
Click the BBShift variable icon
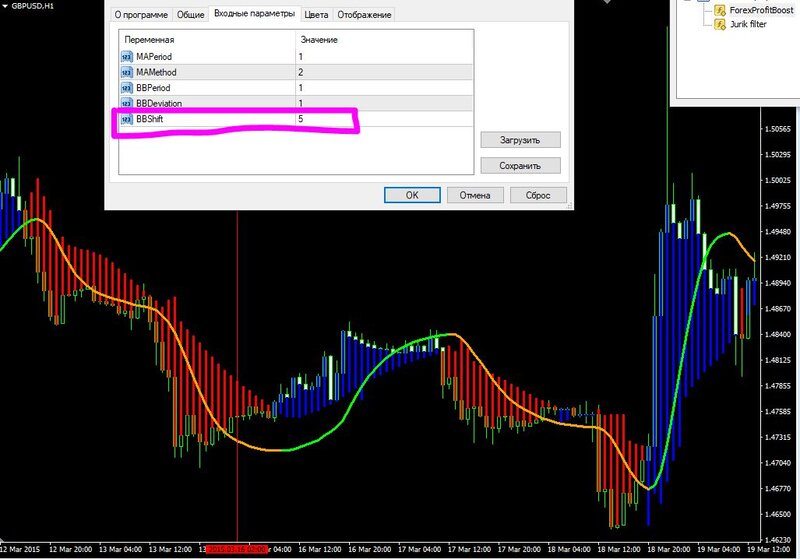pos(126,119)
